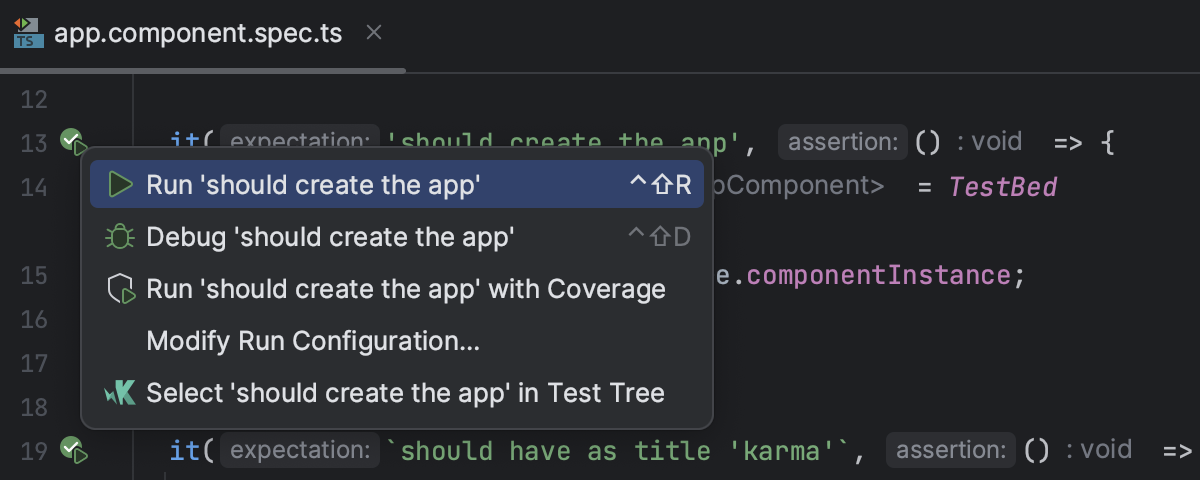
Task: Click the shield icon for Run with Coverage
Action: pyautogui.click(x=120, y=290)
